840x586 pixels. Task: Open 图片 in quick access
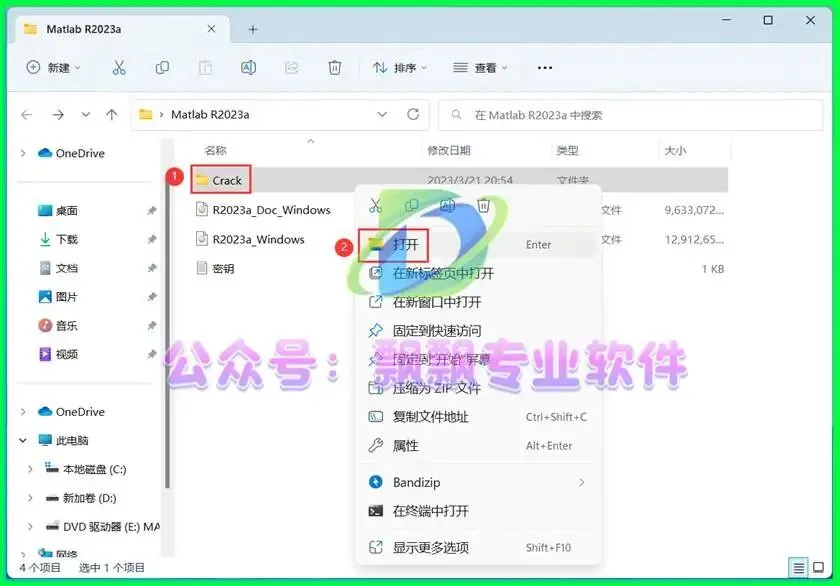point(58,297)
